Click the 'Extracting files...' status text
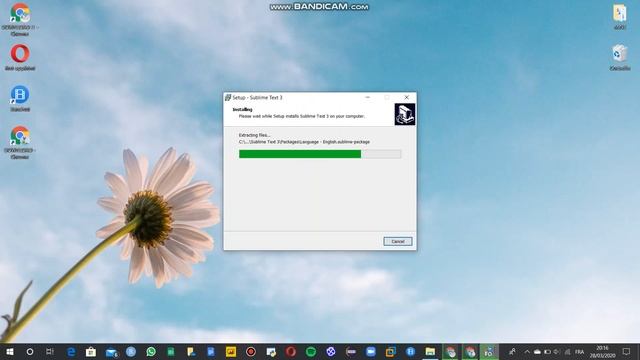Image resolution: width=640 pixels, height=360 pixels. (x=254, y=135)
